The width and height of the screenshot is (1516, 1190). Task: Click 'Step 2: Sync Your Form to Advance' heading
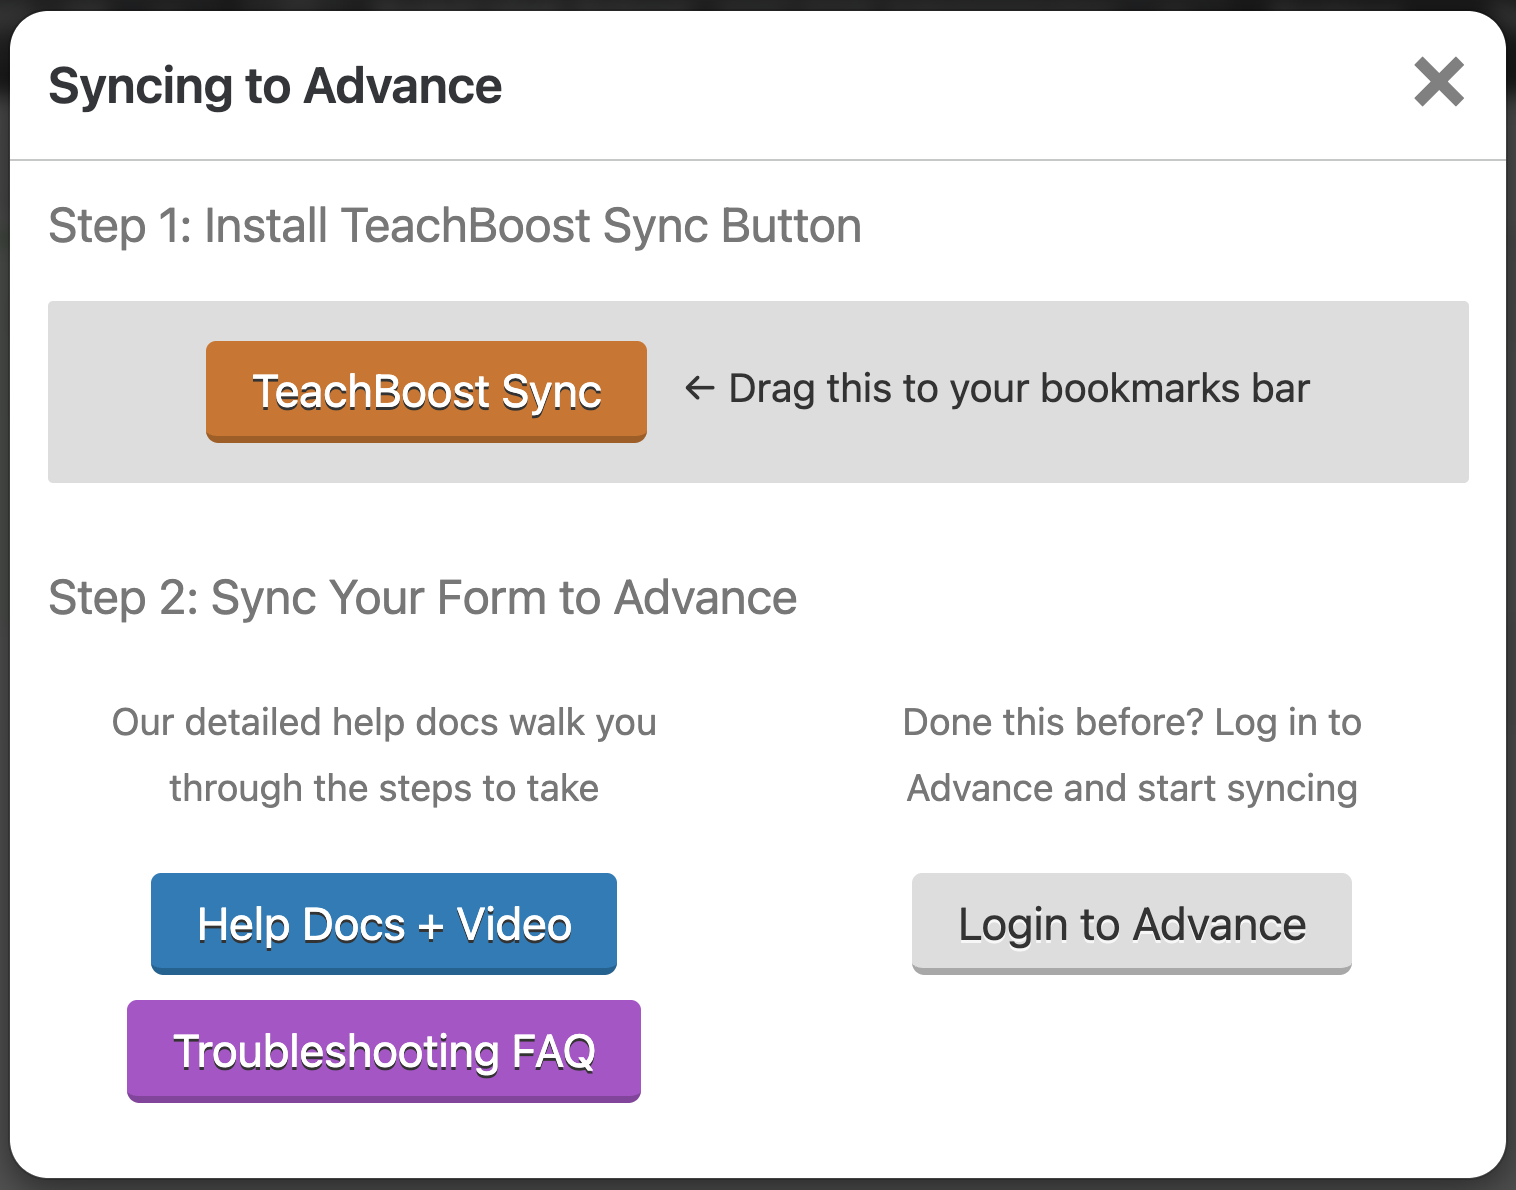click(x=423, y=598)
